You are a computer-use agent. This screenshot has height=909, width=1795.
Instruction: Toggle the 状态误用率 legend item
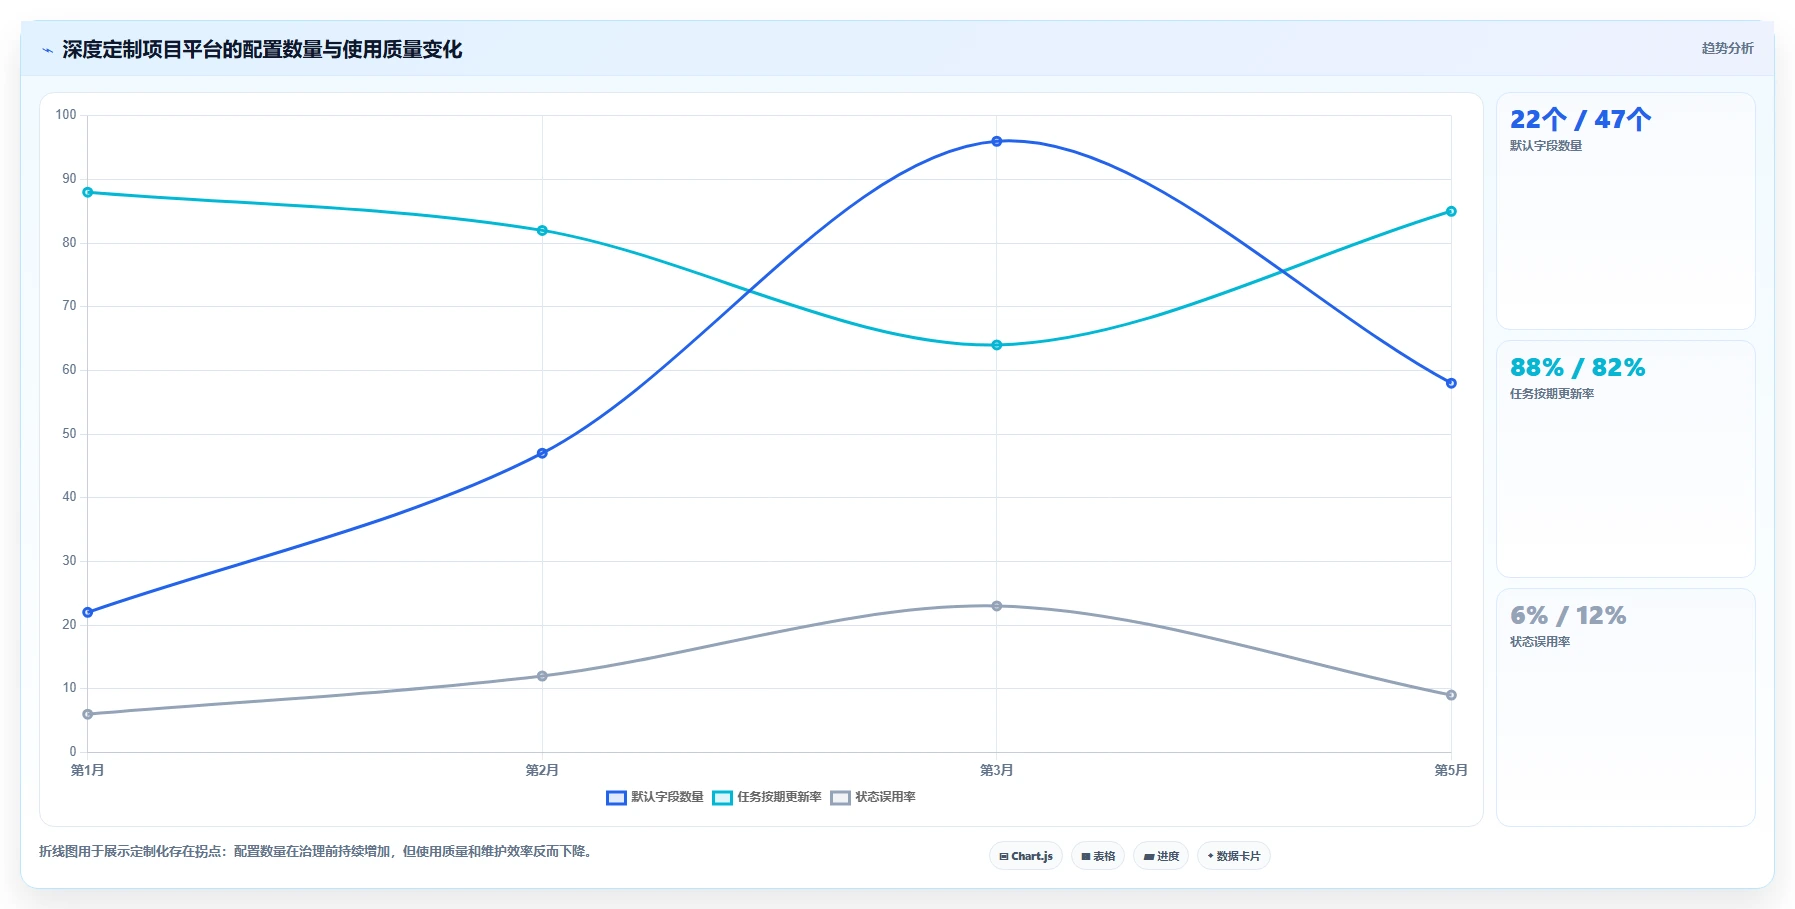point(873,797)
